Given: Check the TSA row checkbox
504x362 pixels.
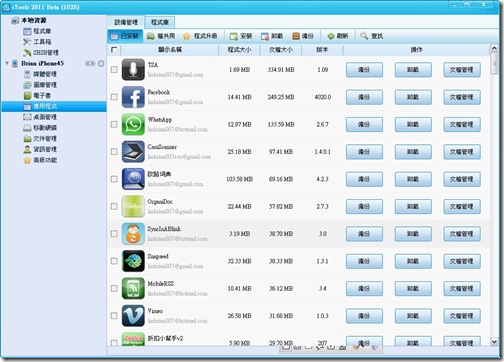Looking at the screenshot, I should pyautogui.click(x=114, y=69).
